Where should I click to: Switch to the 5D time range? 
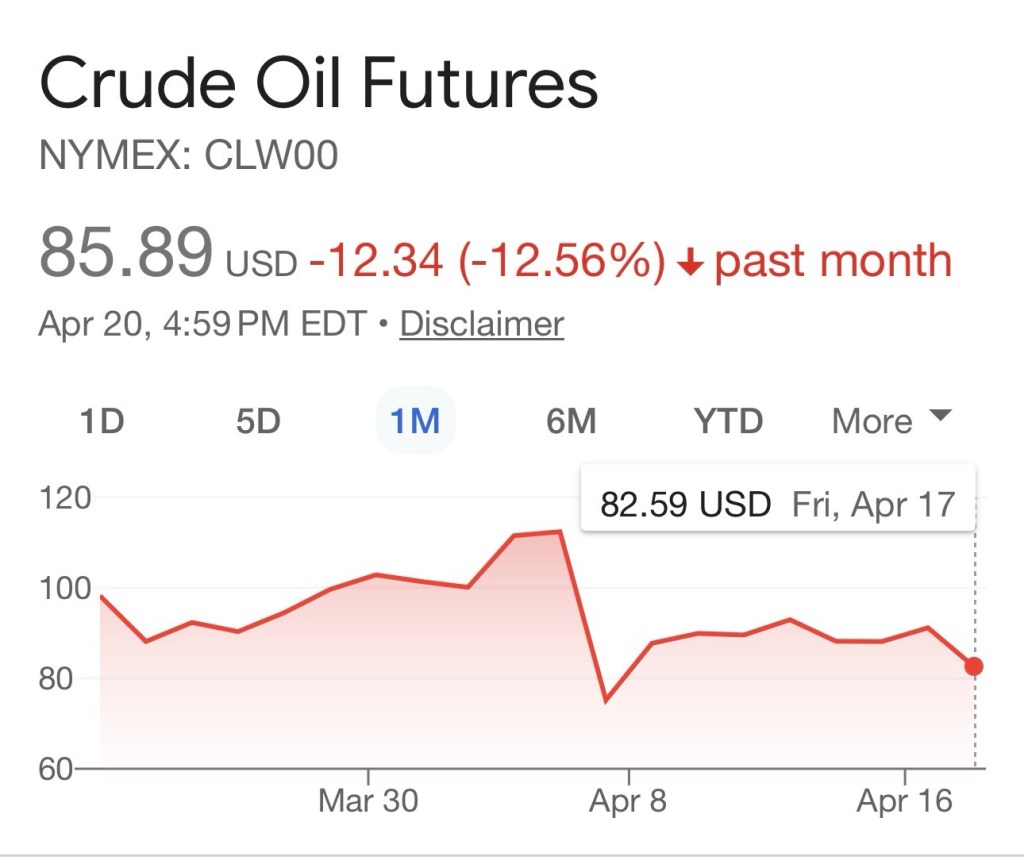(x=258, y=421)
